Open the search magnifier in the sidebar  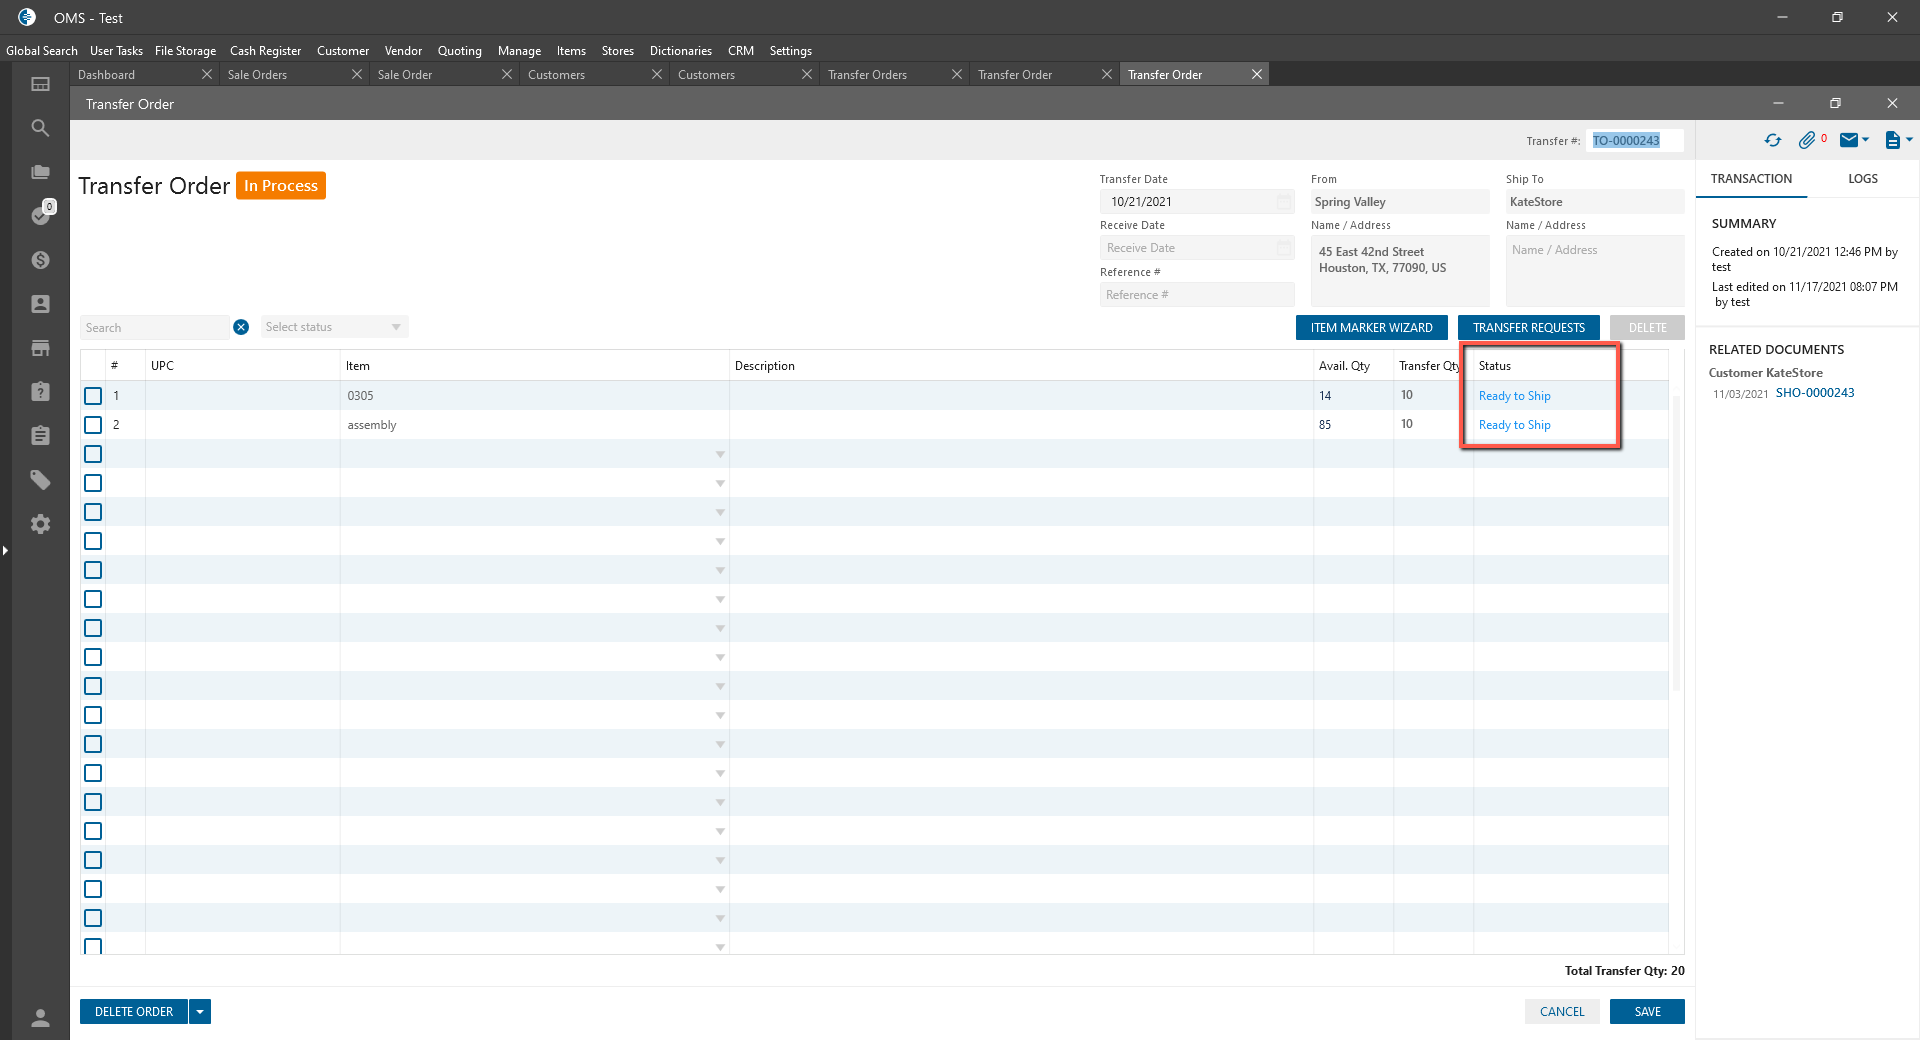40,128
